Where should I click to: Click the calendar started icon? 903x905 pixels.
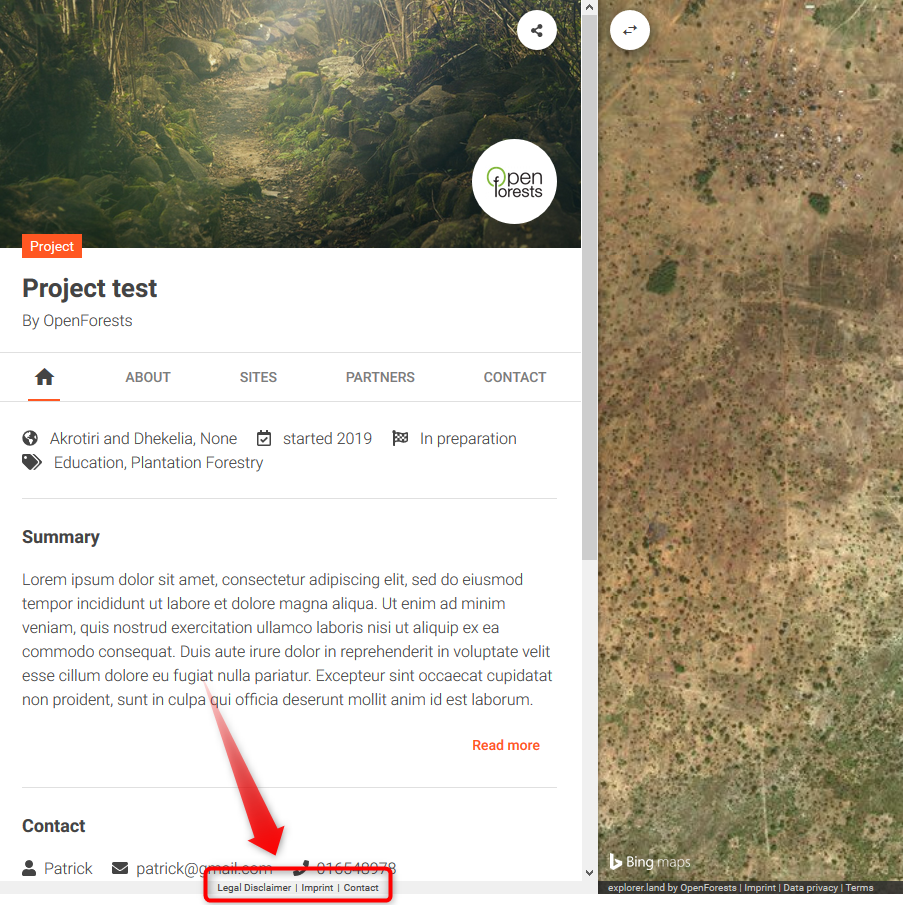[x=264, y=438]
